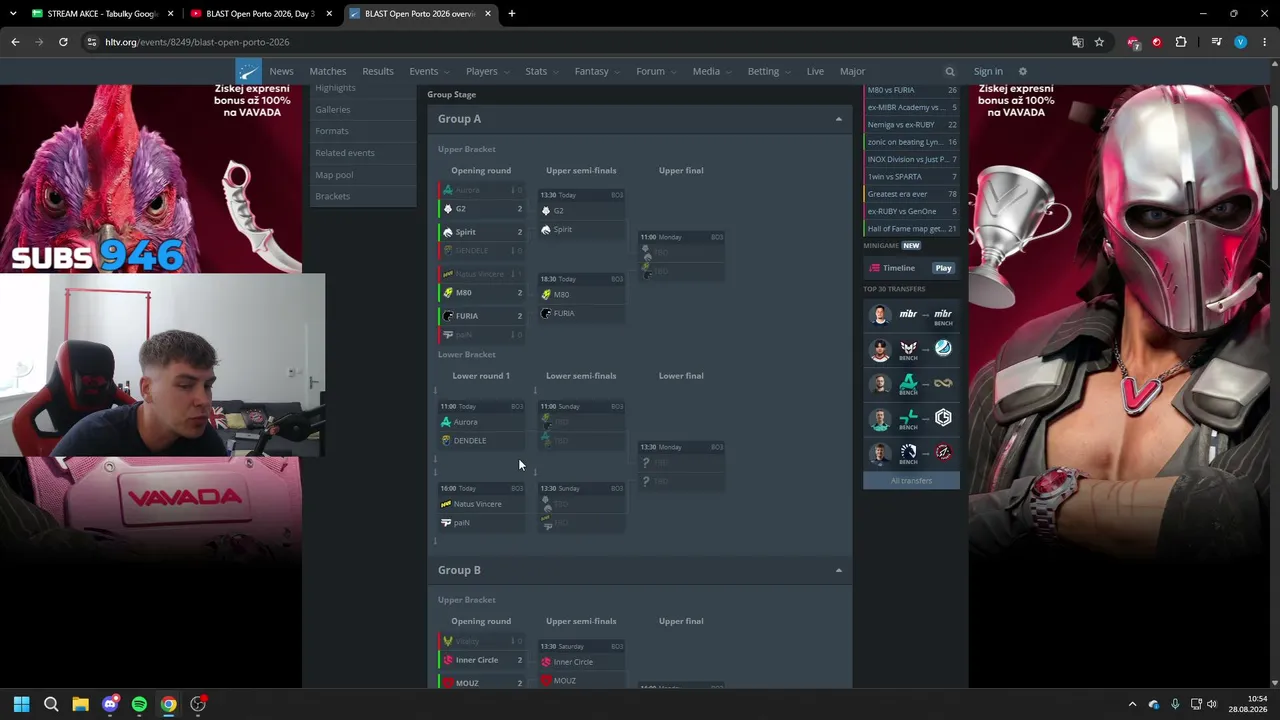Click the OneDrive cloud tray icon

point(1154,704)
